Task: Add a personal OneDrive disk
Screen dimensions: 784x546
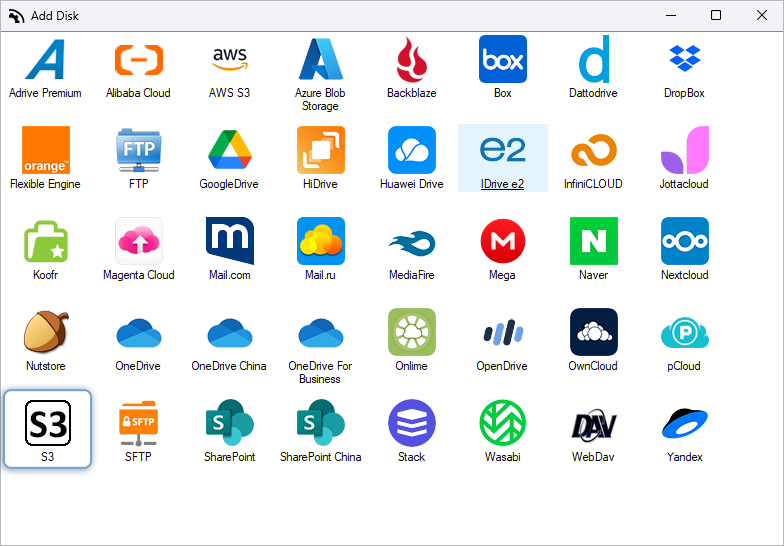Action: (x=138, y=332)
